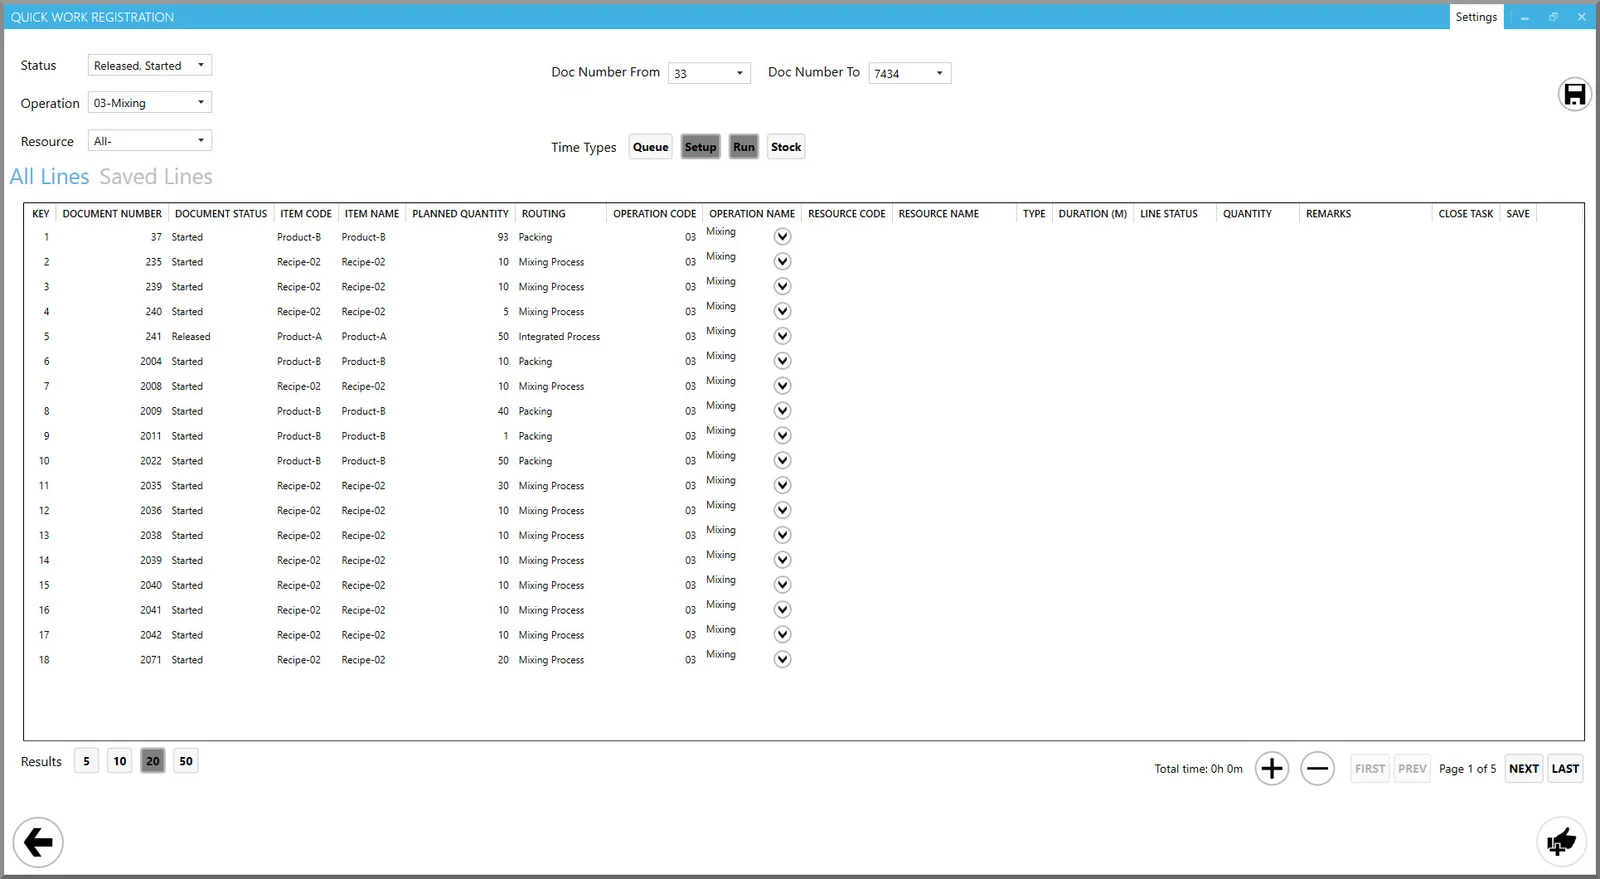Expand row for document 2009
Screen dimensions: 1600x879
[783, 411]
